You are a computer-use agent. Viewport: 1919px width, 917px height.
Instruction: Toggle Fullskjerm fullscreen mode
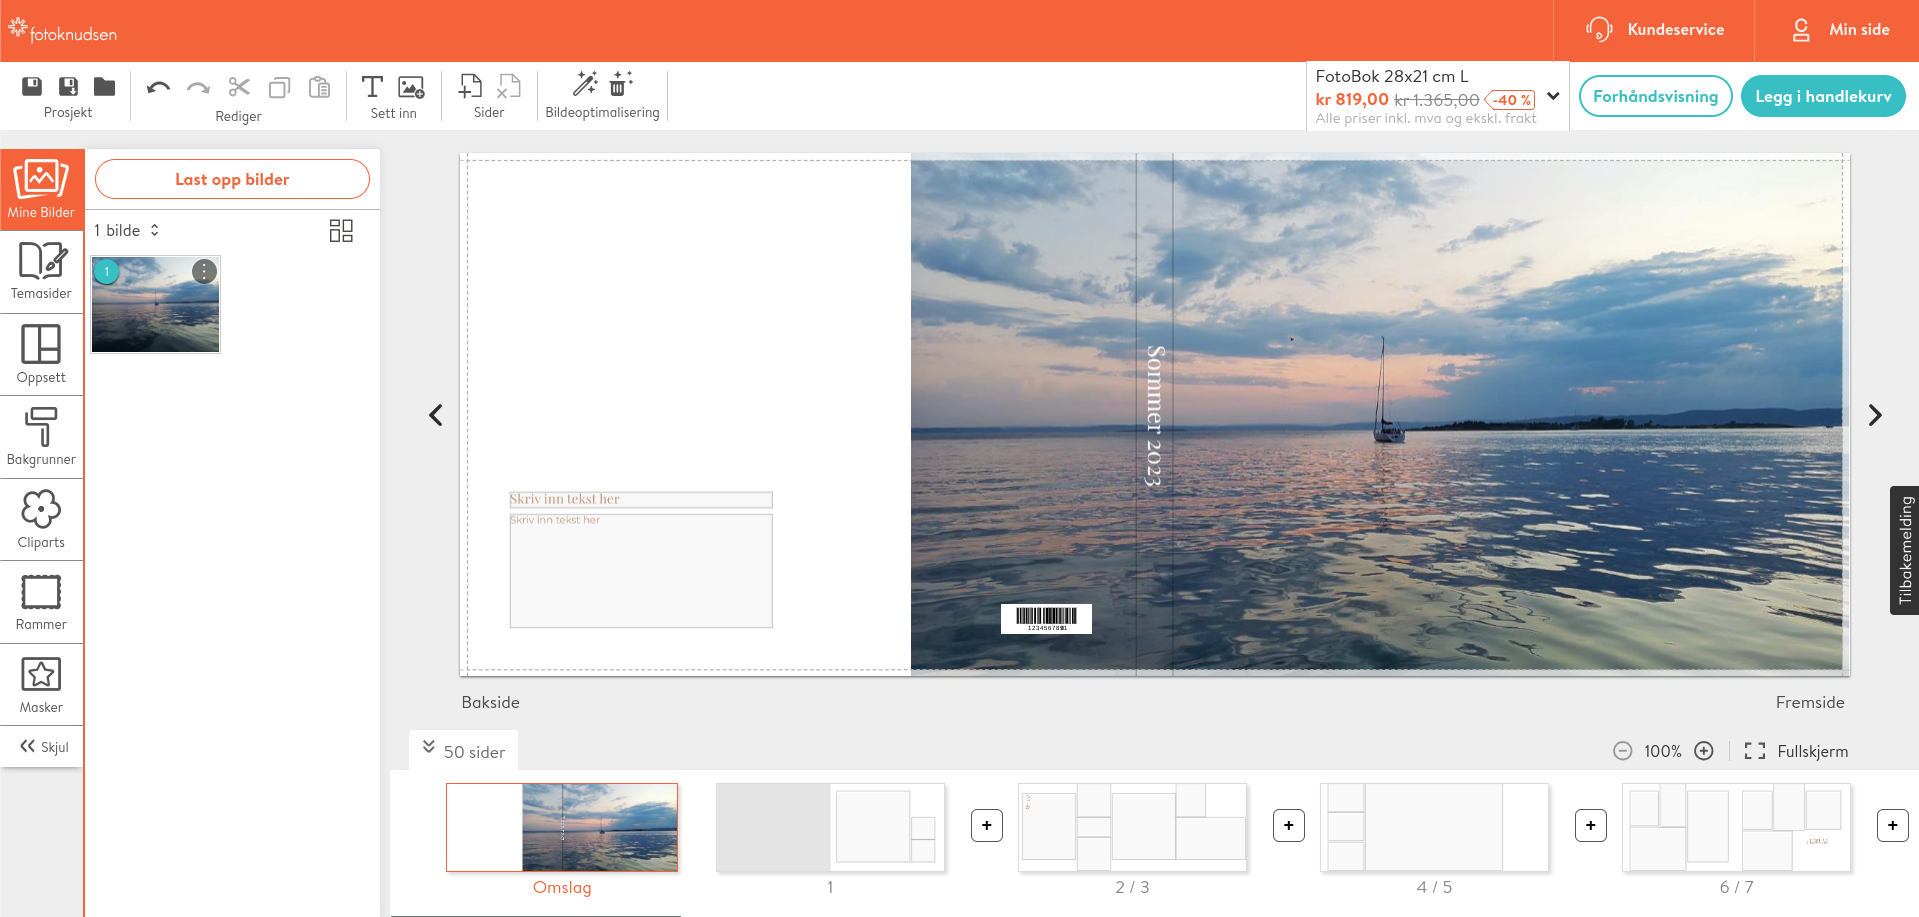pos(1796,751)
